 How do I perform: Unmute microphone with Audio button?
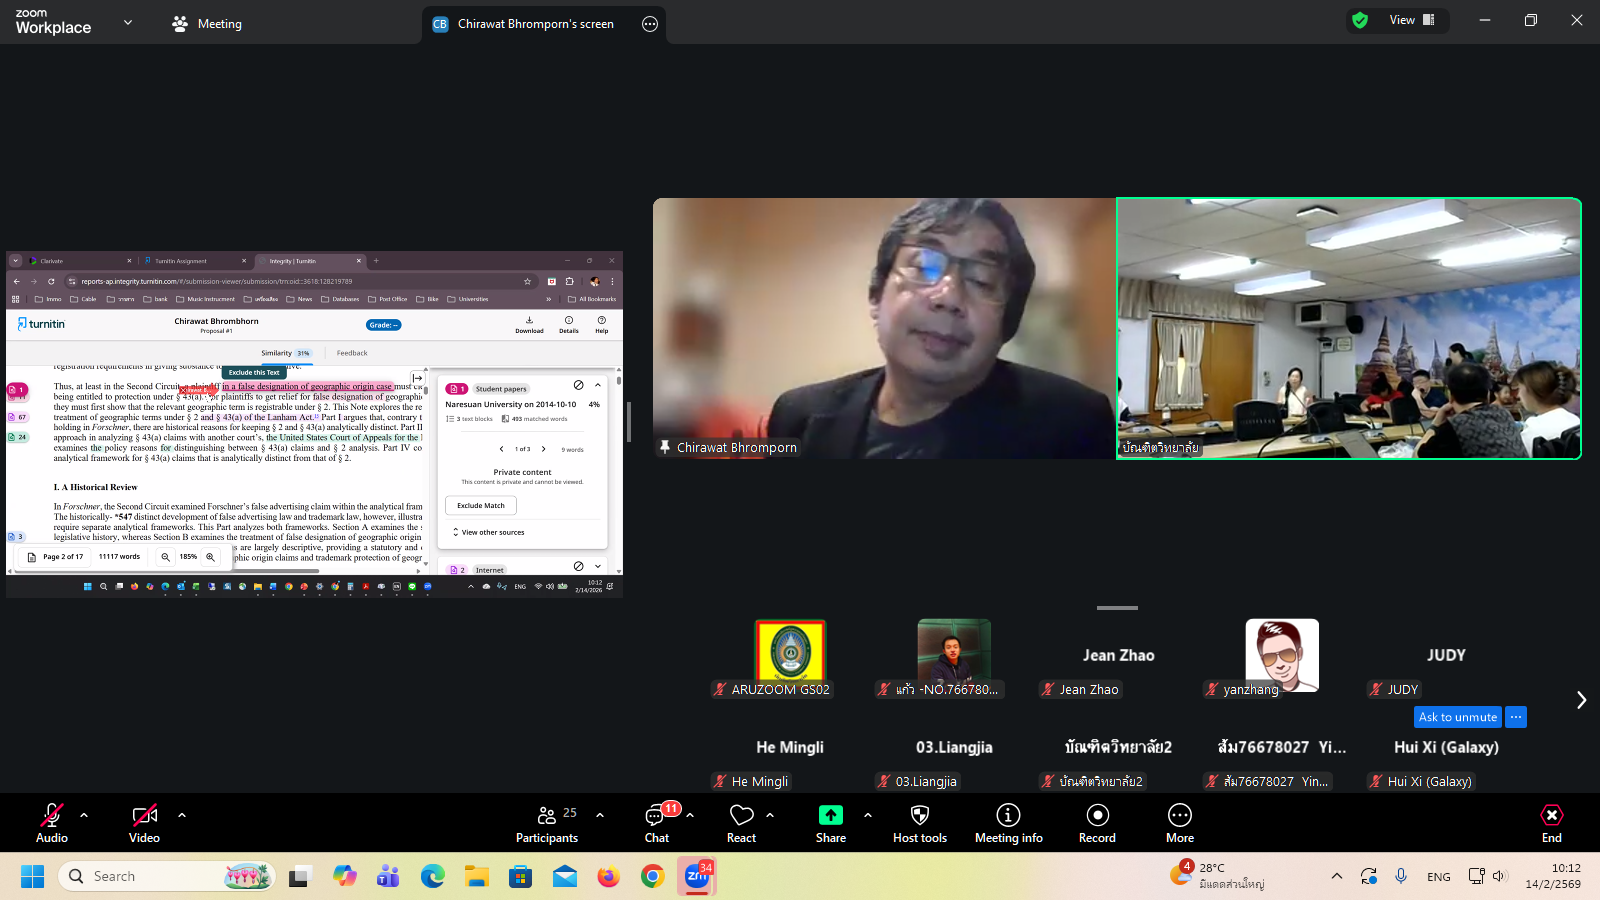coord(52,822)
